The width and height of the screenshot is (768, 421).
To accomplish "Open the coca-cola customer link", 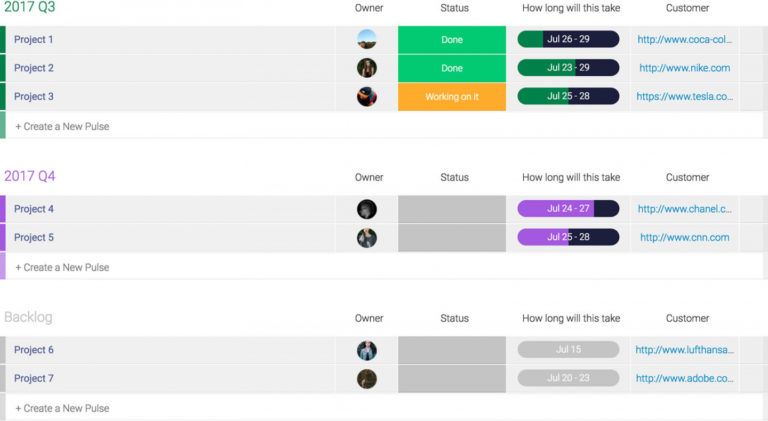I will (685, 40).
